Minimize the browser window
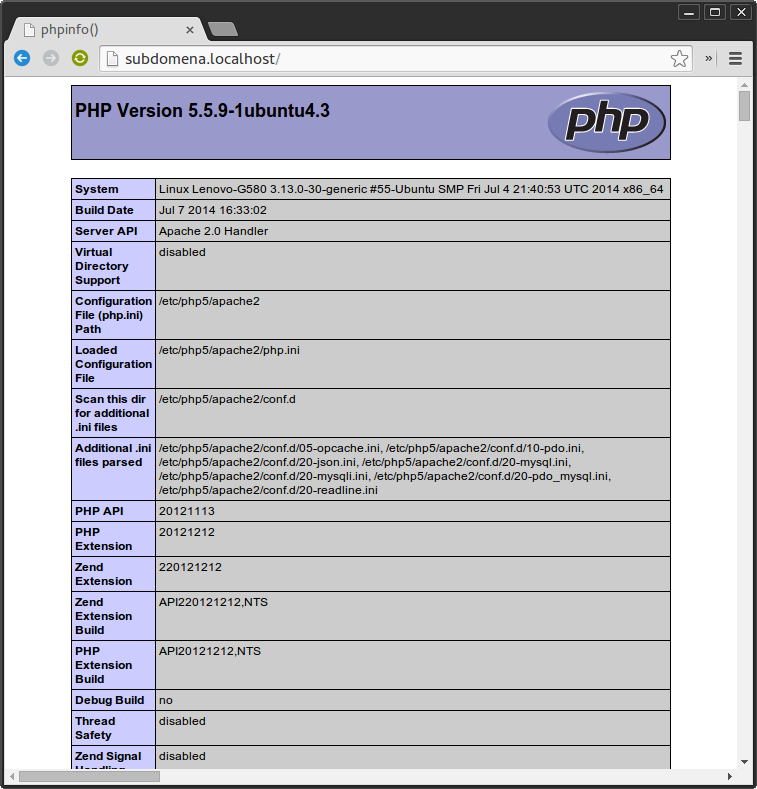This screenshot has height=789, width=757. coord(689,12)
